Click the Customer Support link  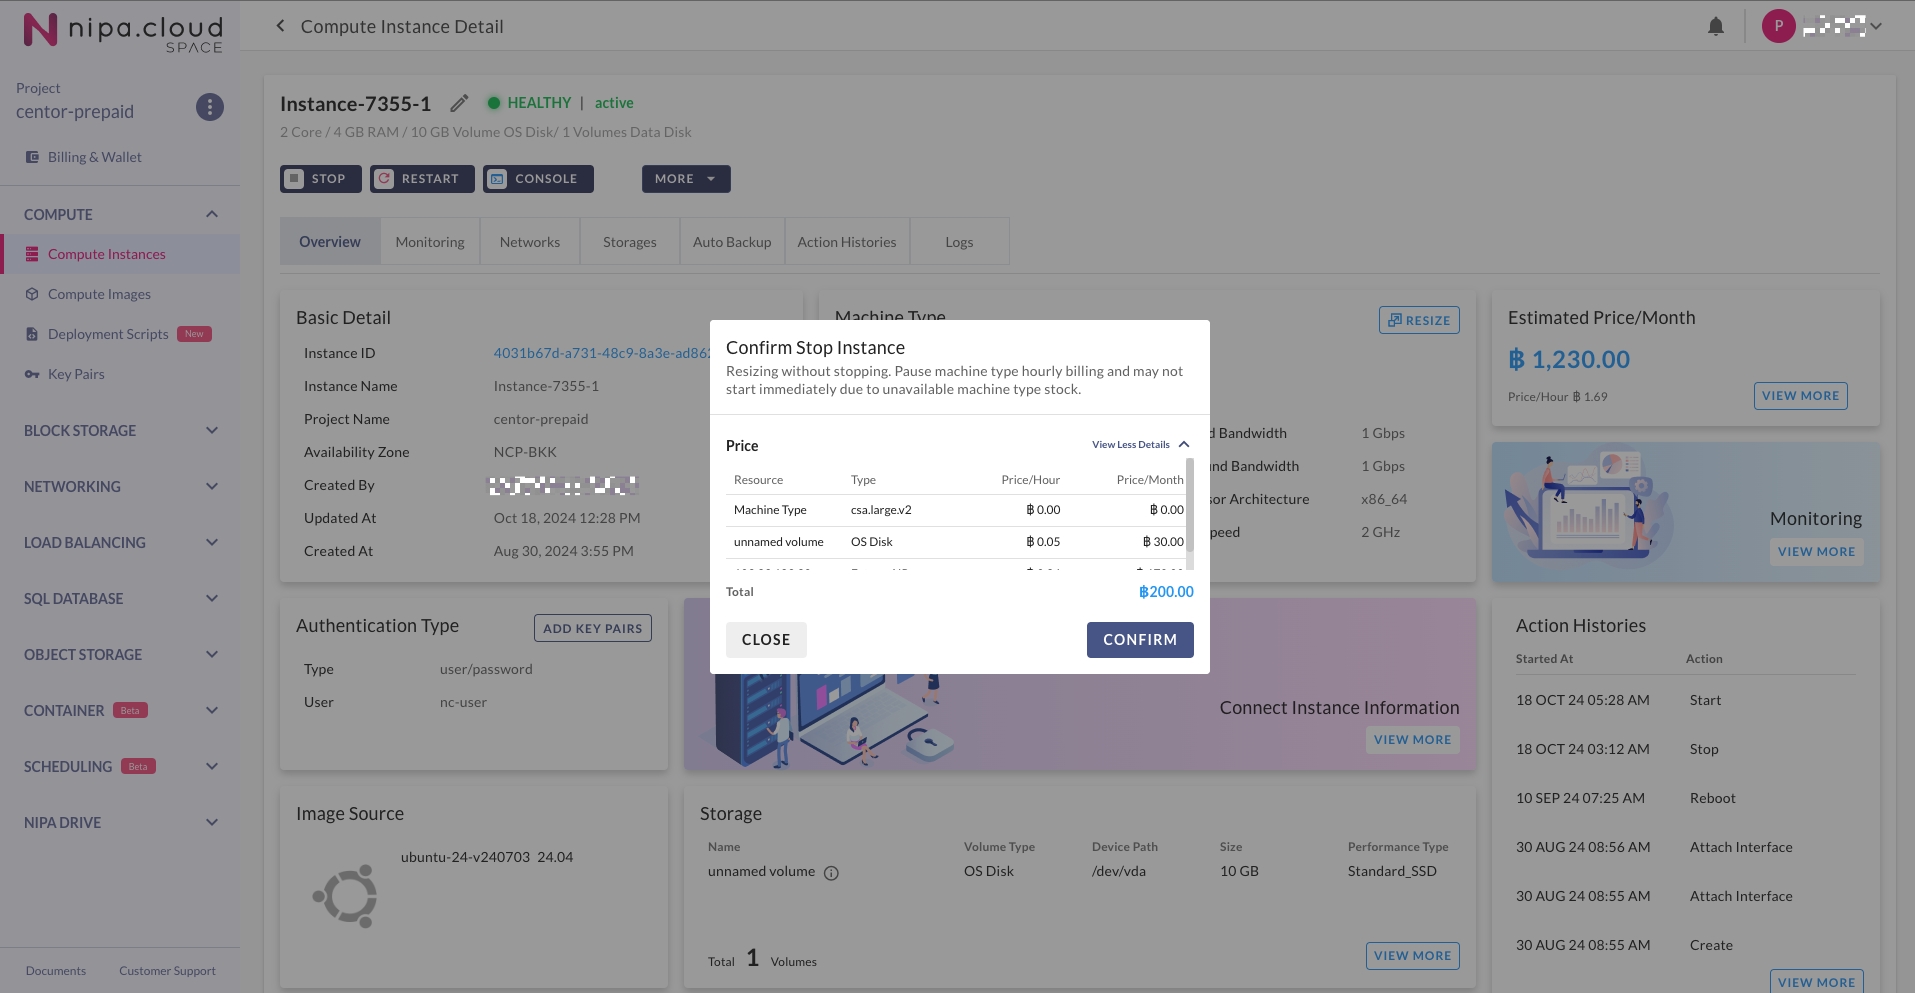click(x=167, y=971)
